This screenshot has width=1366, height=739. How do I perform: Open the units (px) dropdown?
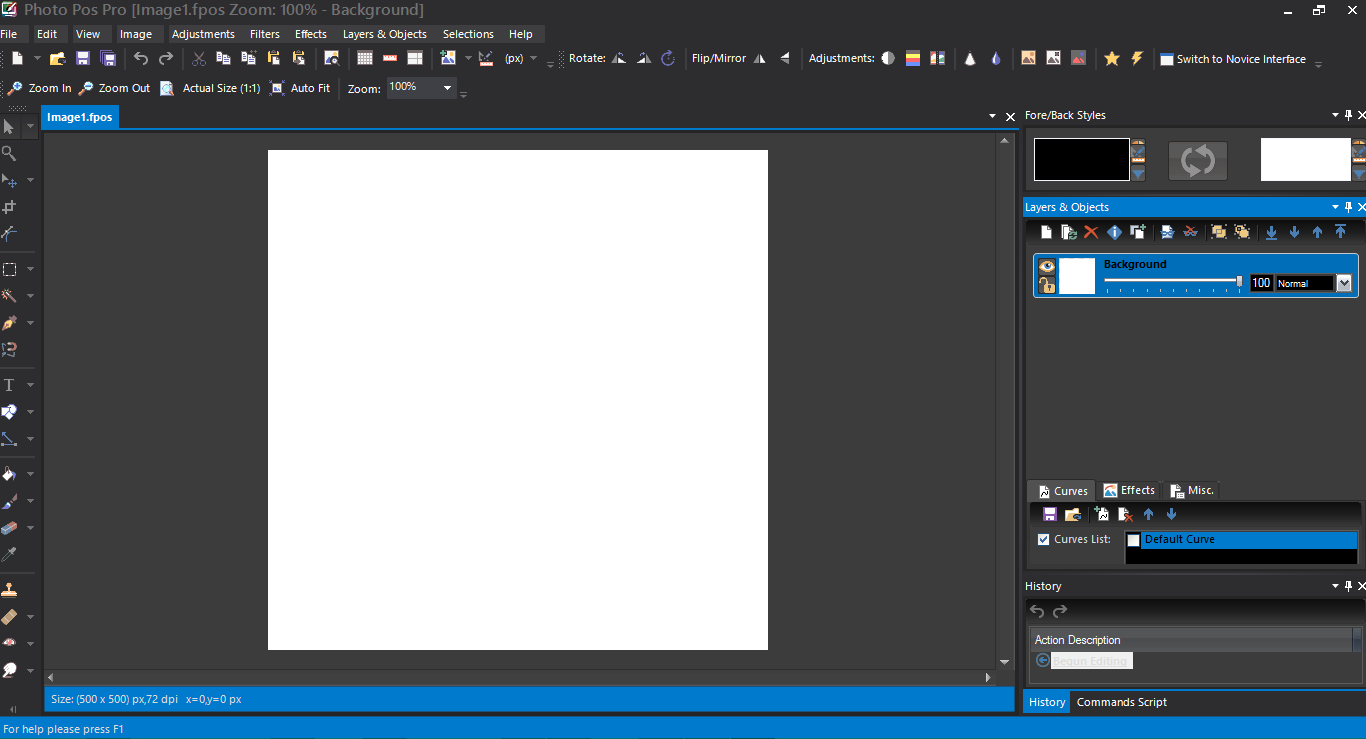(x=533, y=59)
